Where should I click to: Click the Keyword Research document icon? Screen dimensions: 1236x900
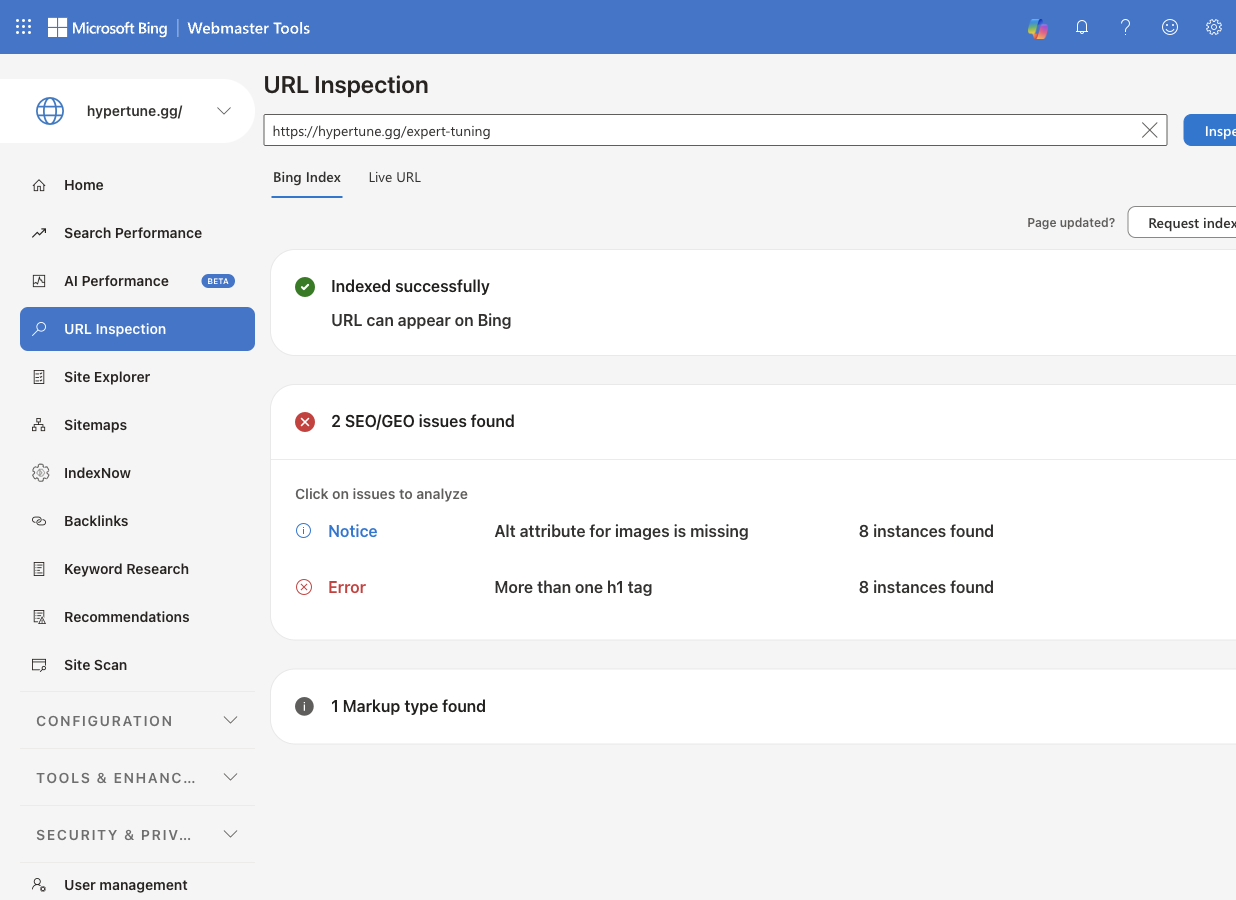pyautogui.click(x=39, y=569)
